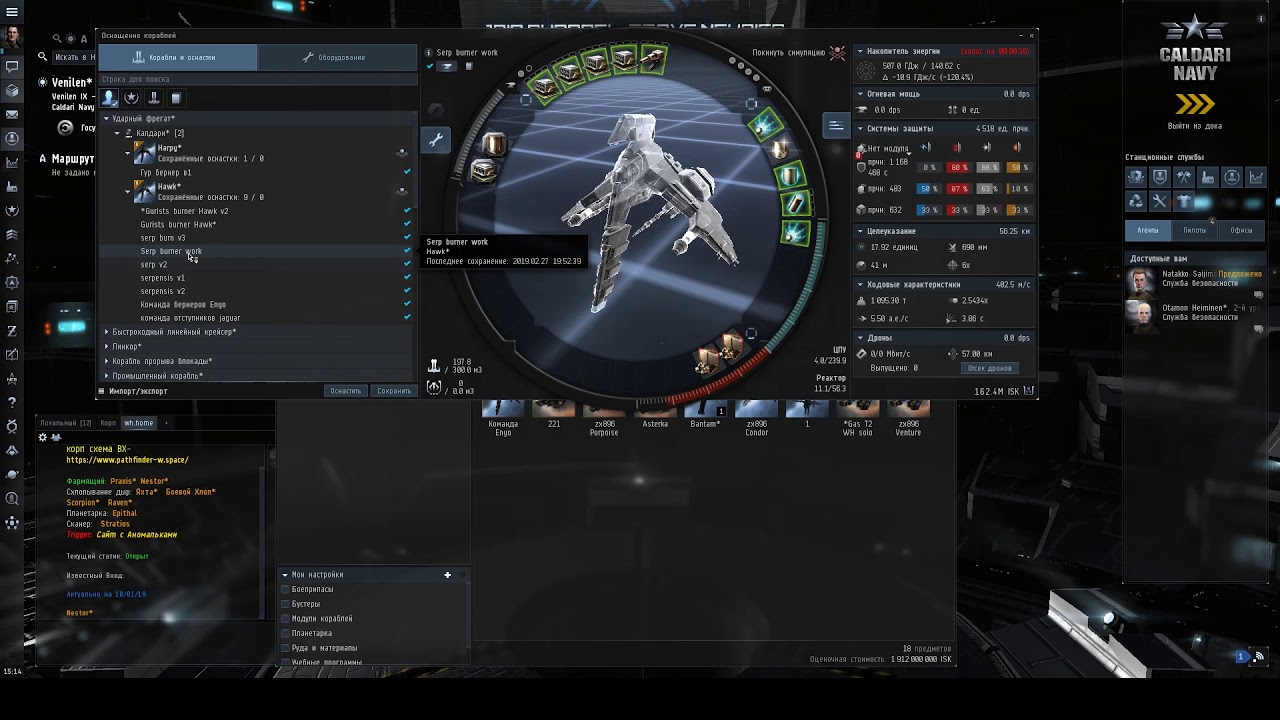This screenshot has width=1280, height=720.
Task: Toggle the checkmark on Команда бернеров Enyo fitting
Action: click(x=407, y=304)
